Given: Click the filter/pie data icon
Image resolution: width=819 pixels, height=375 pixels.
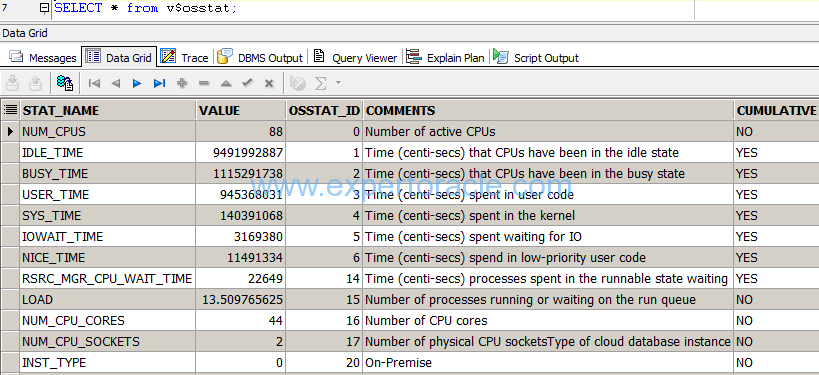Looking at the screenshot, I should tap(297, 84).
